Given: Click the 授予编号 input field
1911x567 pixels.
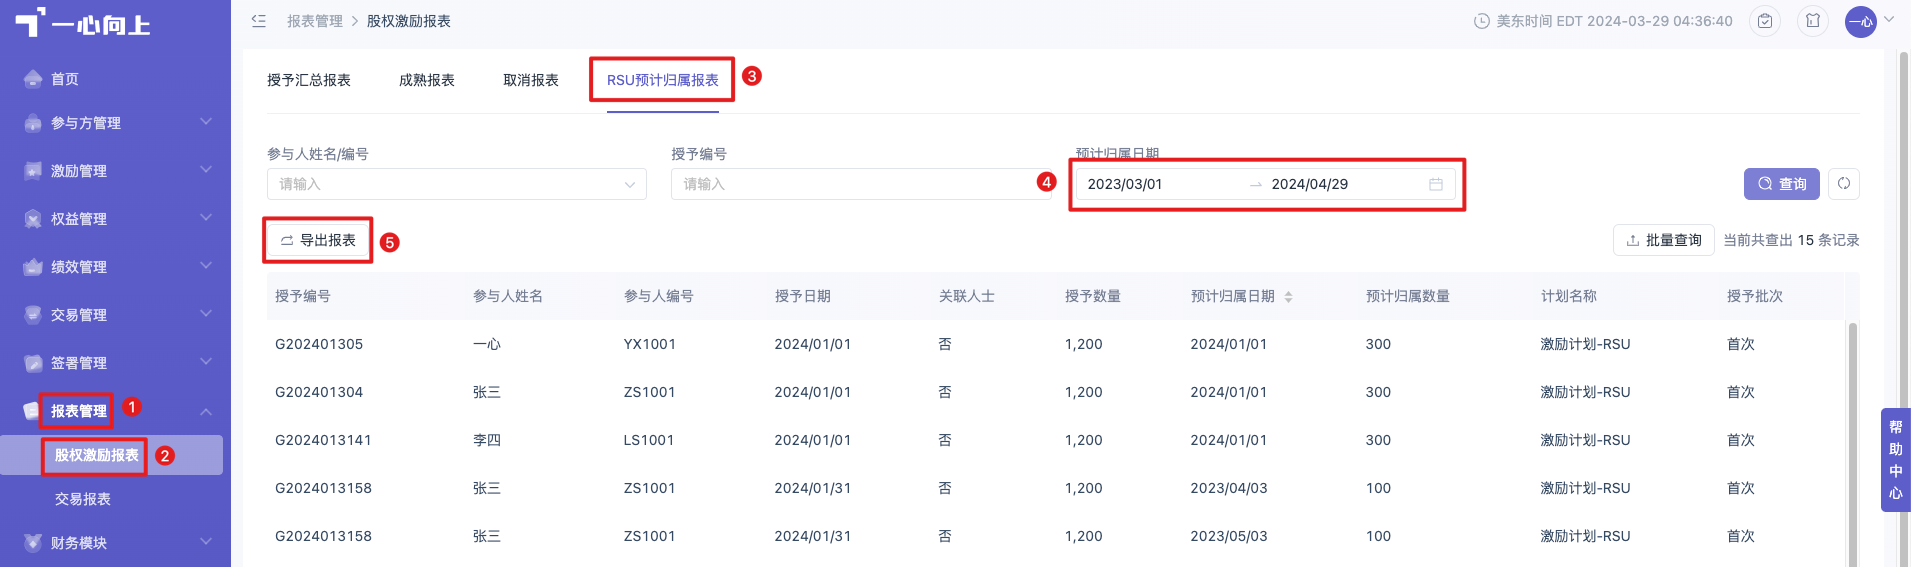Looking at the screenshot, I should (861, 184).
